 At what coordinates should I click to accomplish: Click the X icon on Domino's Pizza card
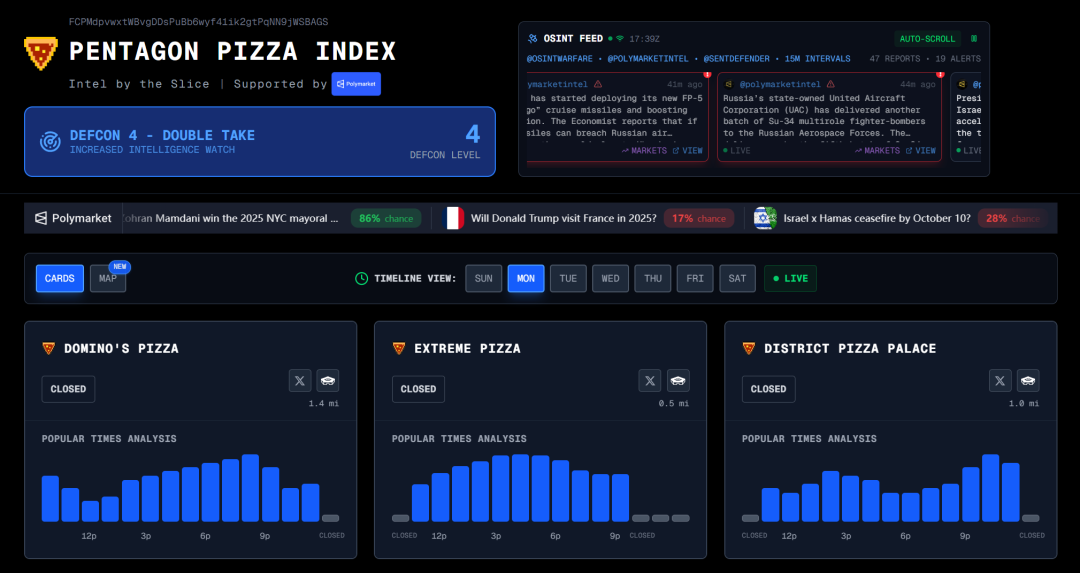click(x=300, y=380)
